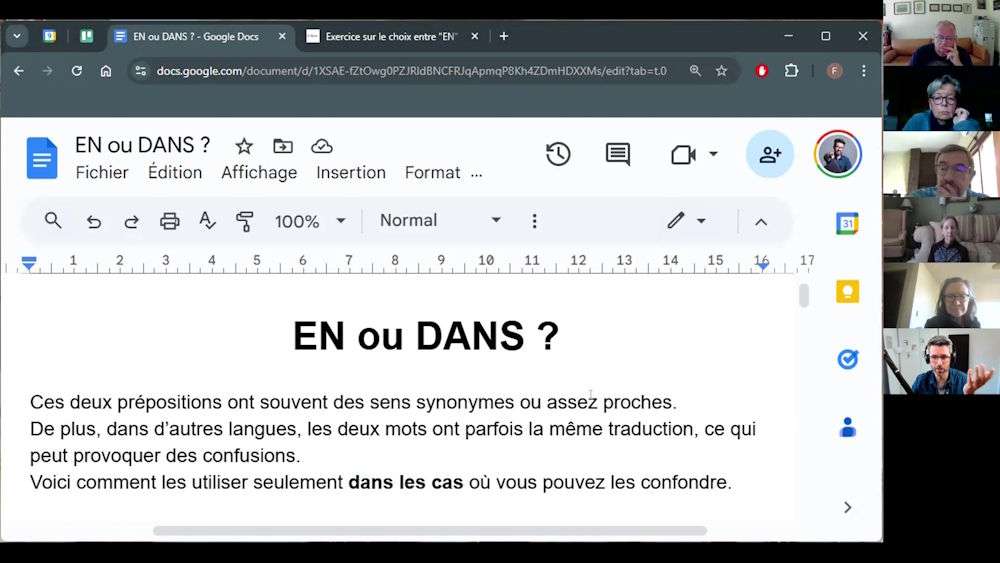
Task: Open zoom magnifier in address bar
Action: tap(695, 71)
